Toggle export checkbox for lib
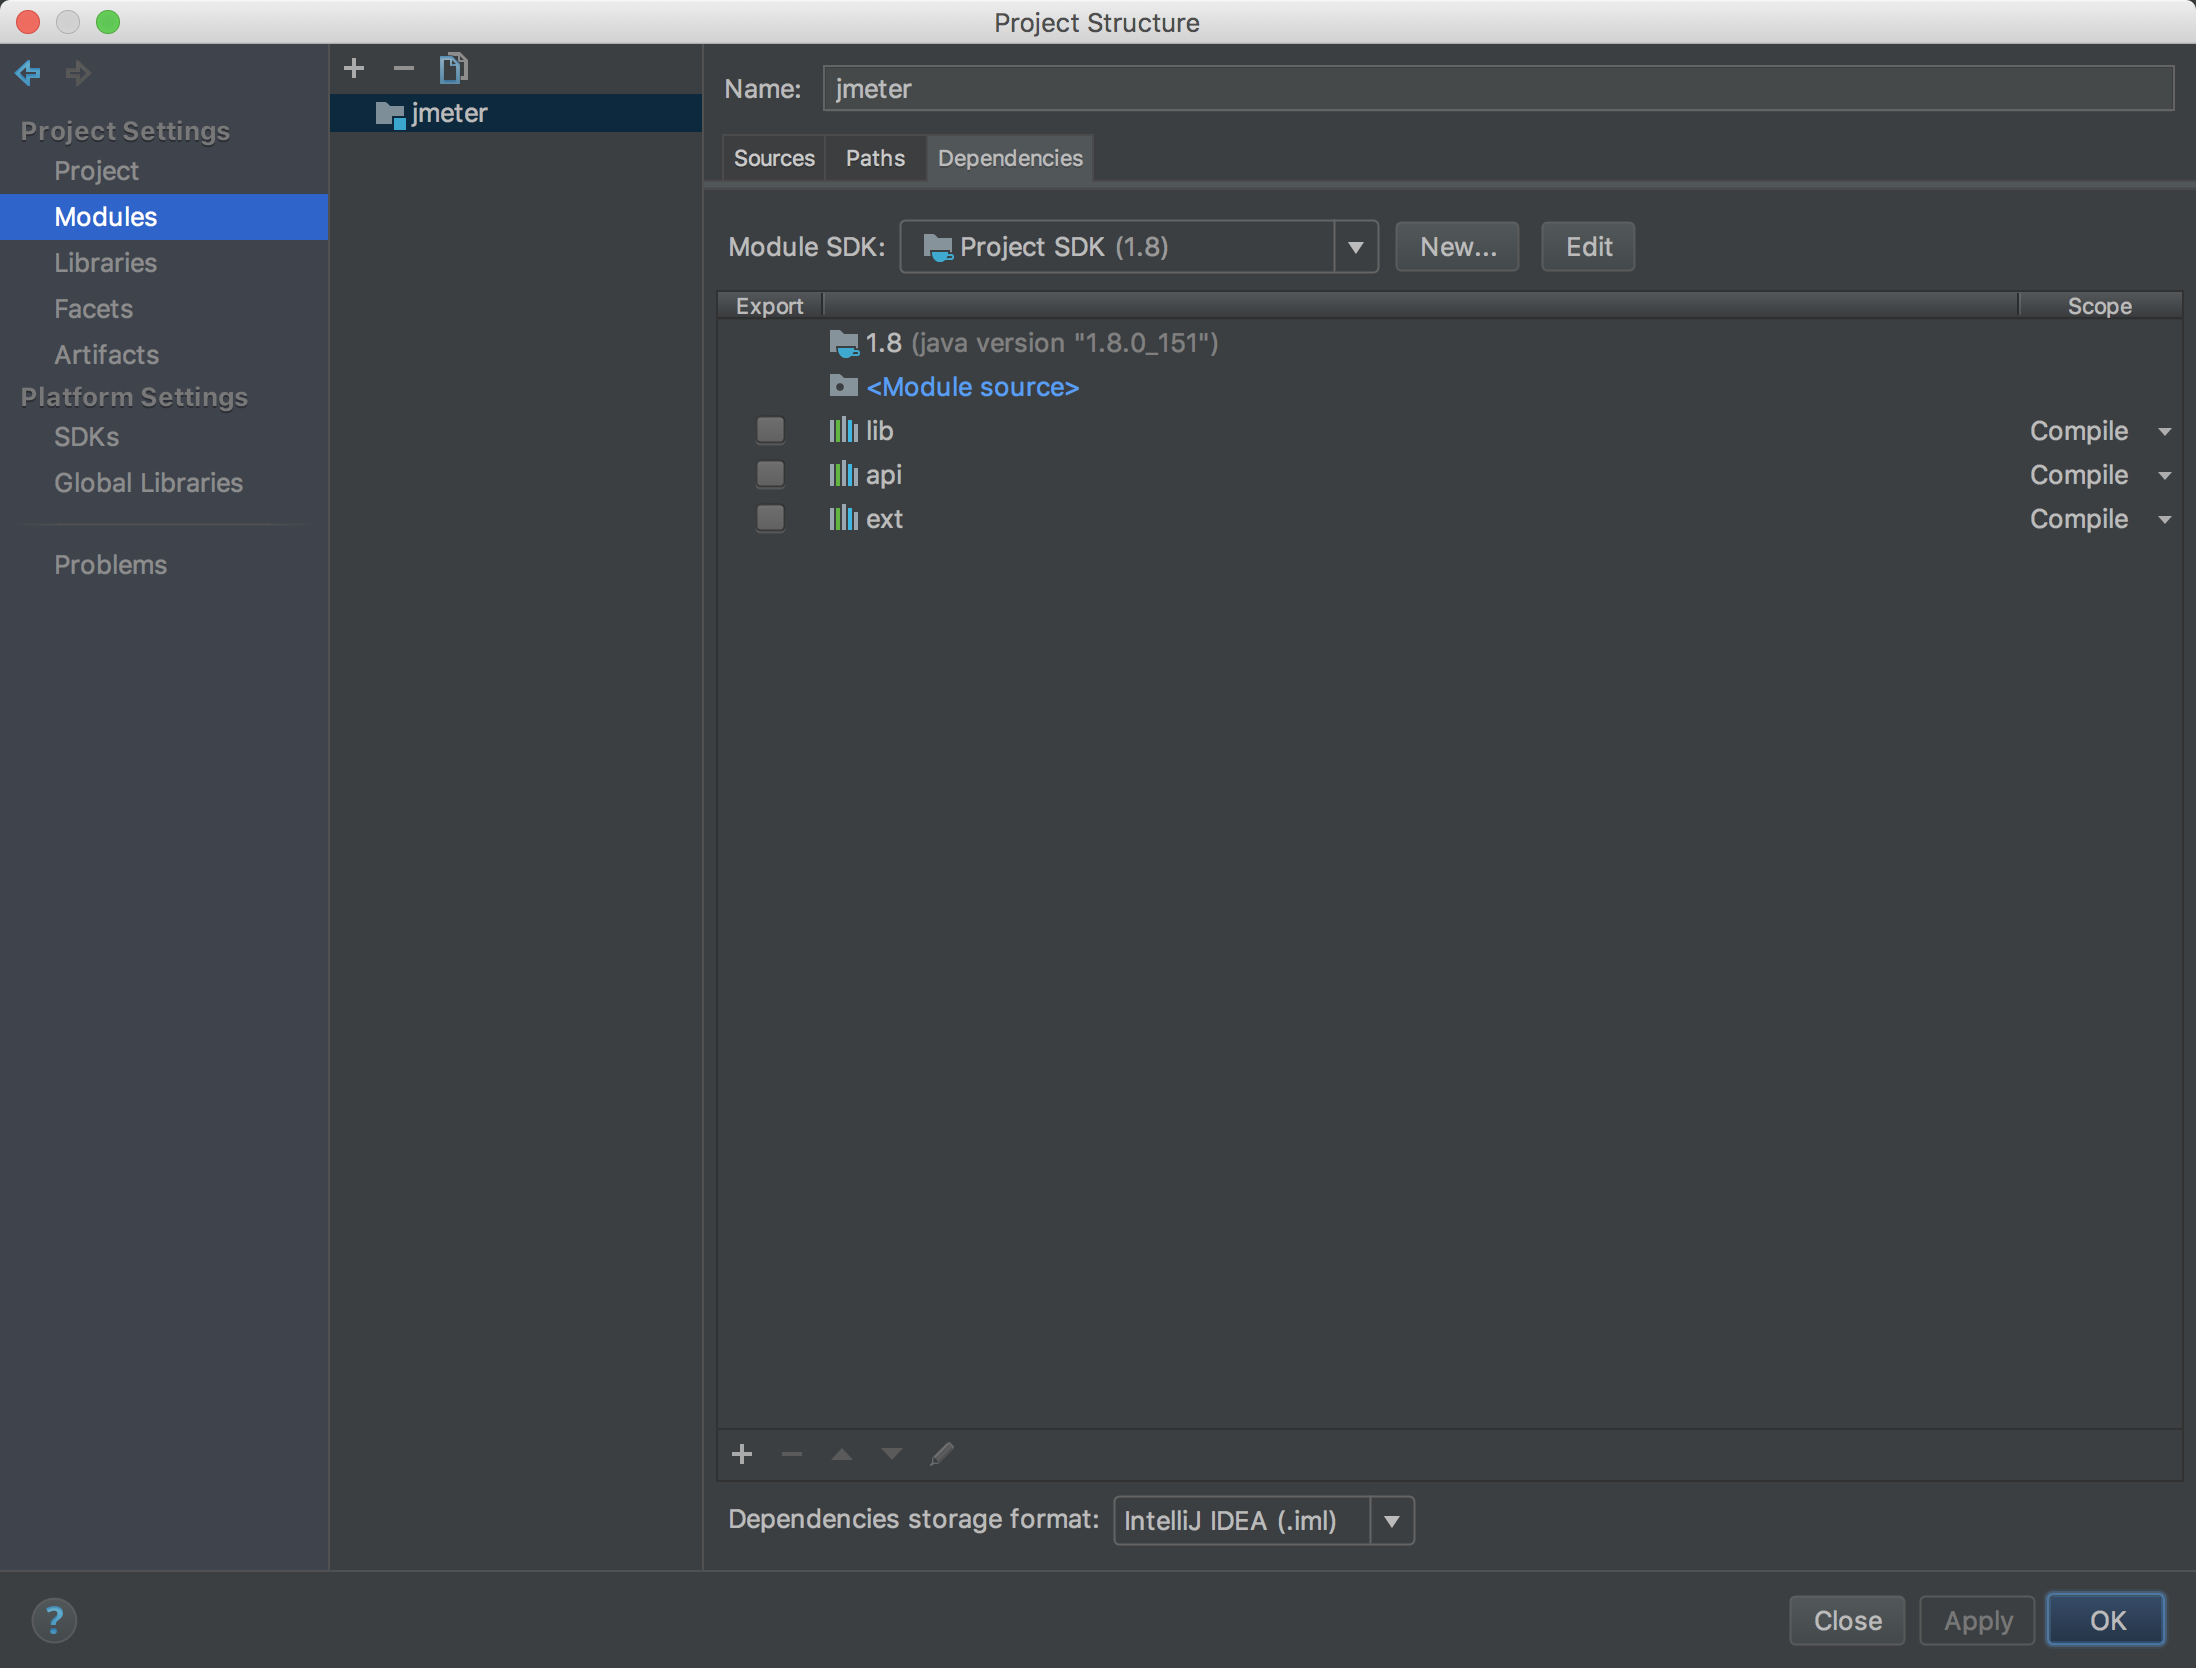 tap(770, 430)
